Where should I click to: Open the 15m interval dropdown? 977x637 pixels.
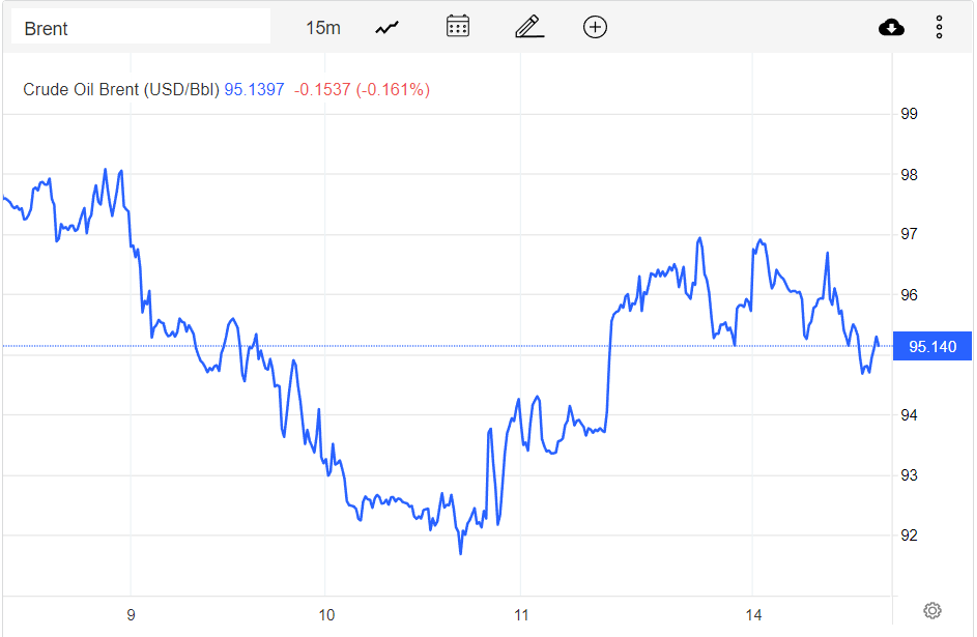pyautogui.click(x=322, y=28)
